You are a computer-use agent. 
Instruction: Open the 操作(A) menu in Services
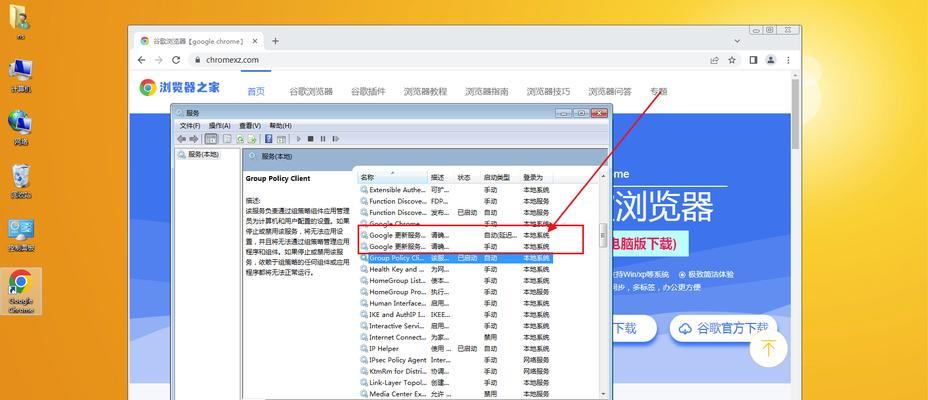(x=220, y=126)
